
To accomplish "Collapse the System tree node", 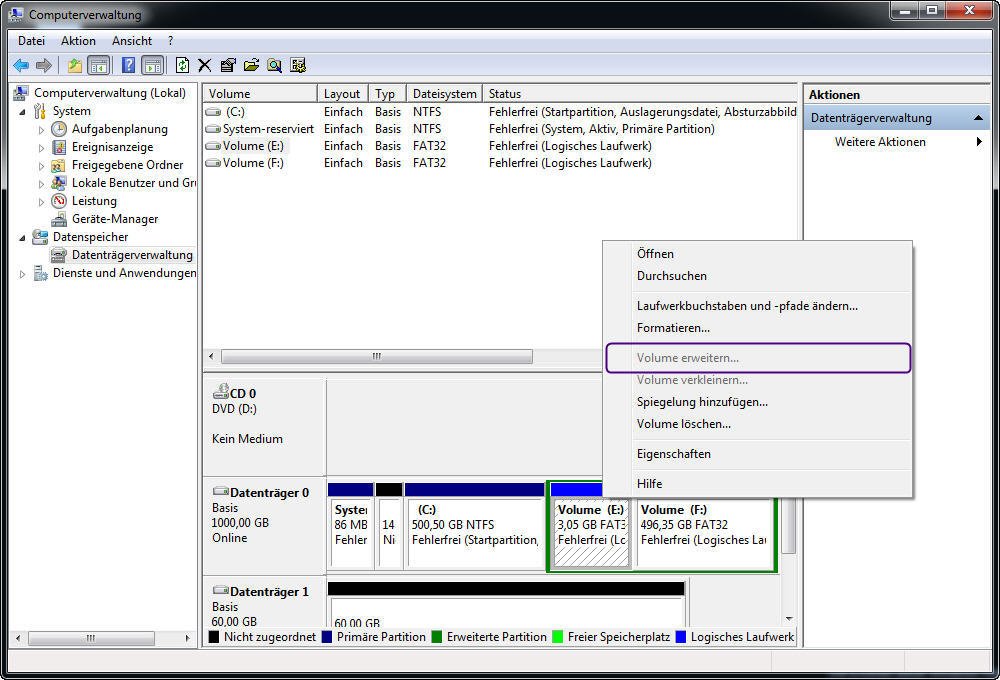I will tap(22, 112).
